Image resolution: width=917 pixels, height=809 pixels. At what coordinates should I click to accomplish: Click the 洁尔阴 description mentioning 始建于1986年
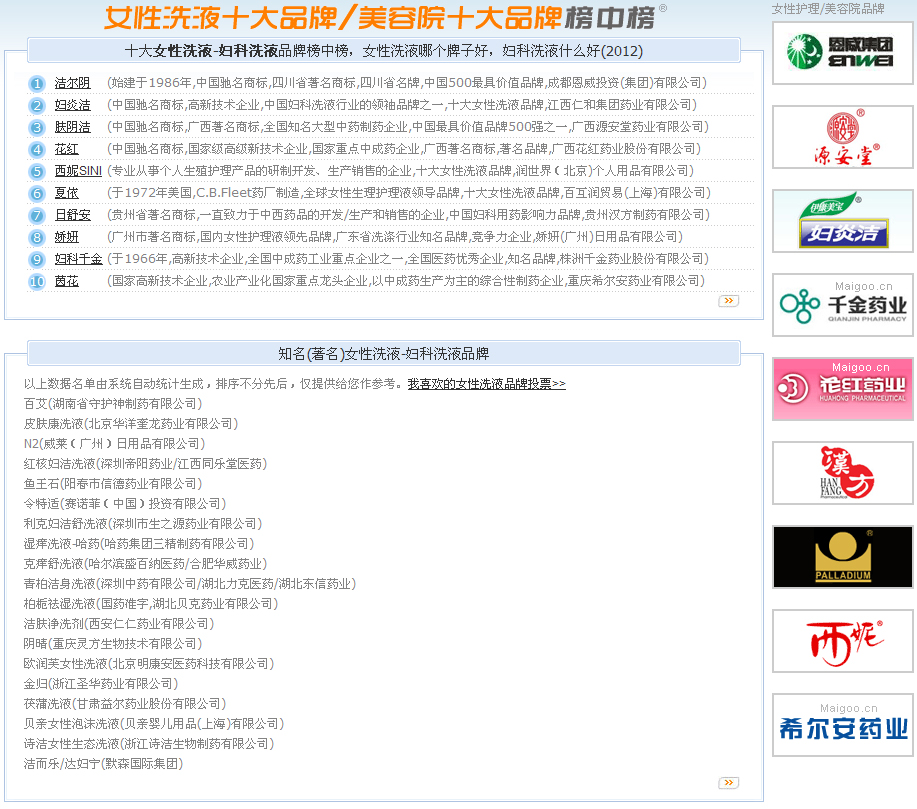pyautogui.click(x=407, y=83)
